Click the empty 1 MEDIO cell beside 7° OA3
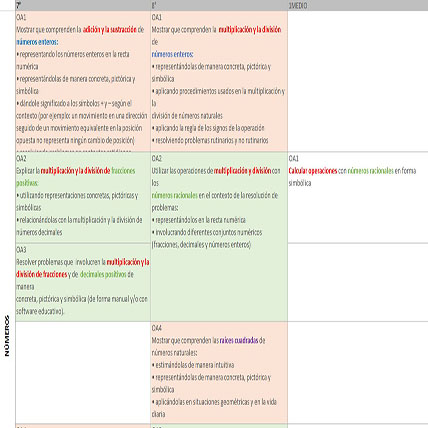 coord(358,282)
